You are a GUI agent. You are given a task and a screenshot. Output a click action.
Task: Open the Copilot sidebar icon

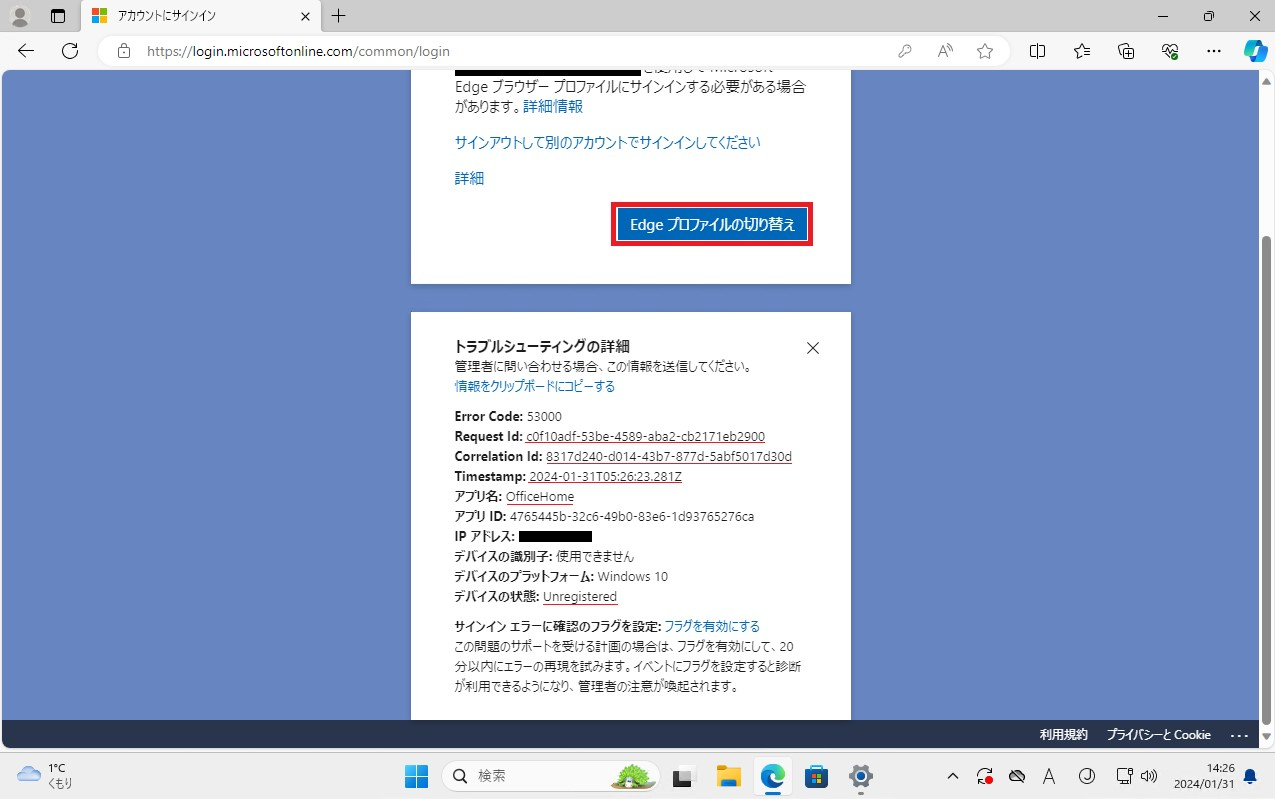pyautogui.click(x=1255, y=51)
